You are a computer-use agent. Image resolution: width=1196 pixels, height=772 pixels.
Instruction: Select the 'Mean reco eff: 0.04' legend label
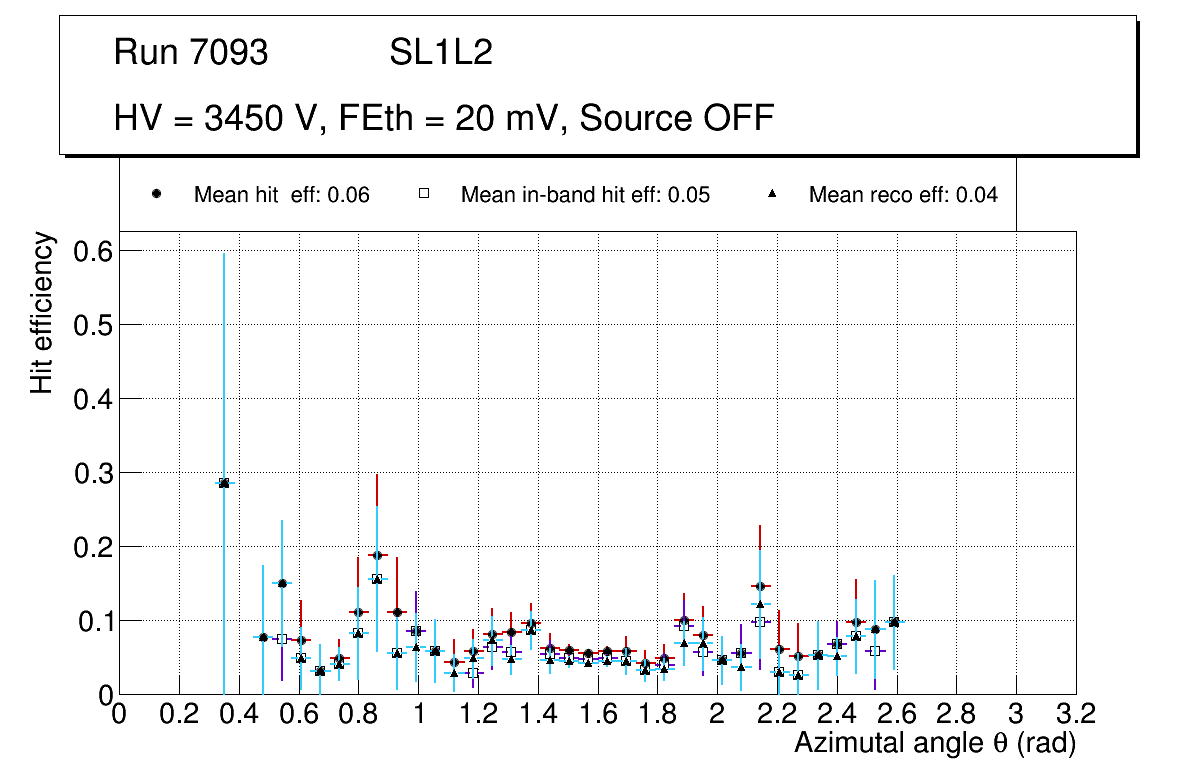[903, 195]
